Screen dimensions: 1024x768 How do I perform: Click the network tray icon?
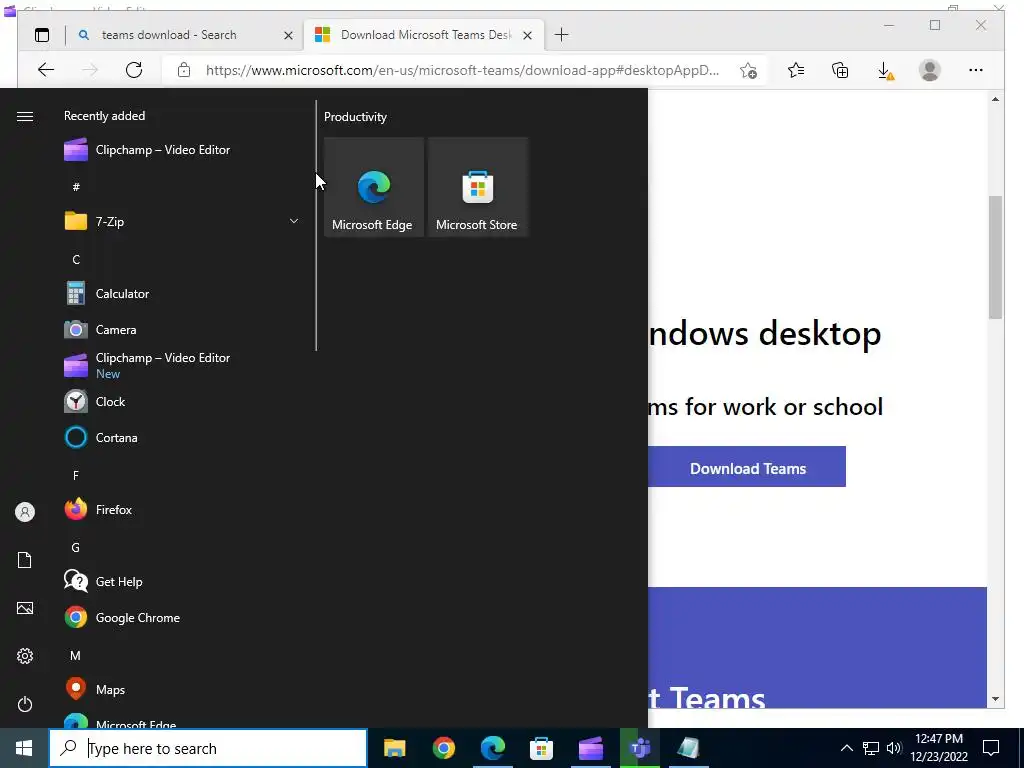[871, 748]
